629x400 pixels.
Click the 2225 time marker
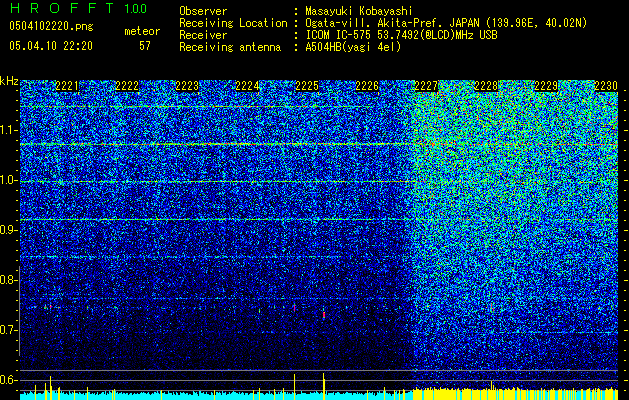(x=307, y=86)
